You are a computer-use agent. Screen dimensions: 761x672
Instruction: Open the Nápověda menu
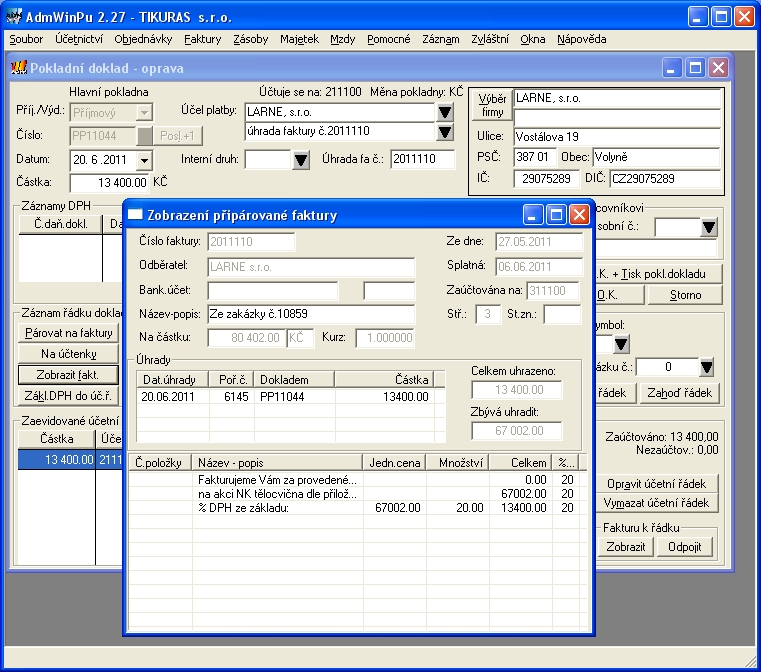pos(581,39)
